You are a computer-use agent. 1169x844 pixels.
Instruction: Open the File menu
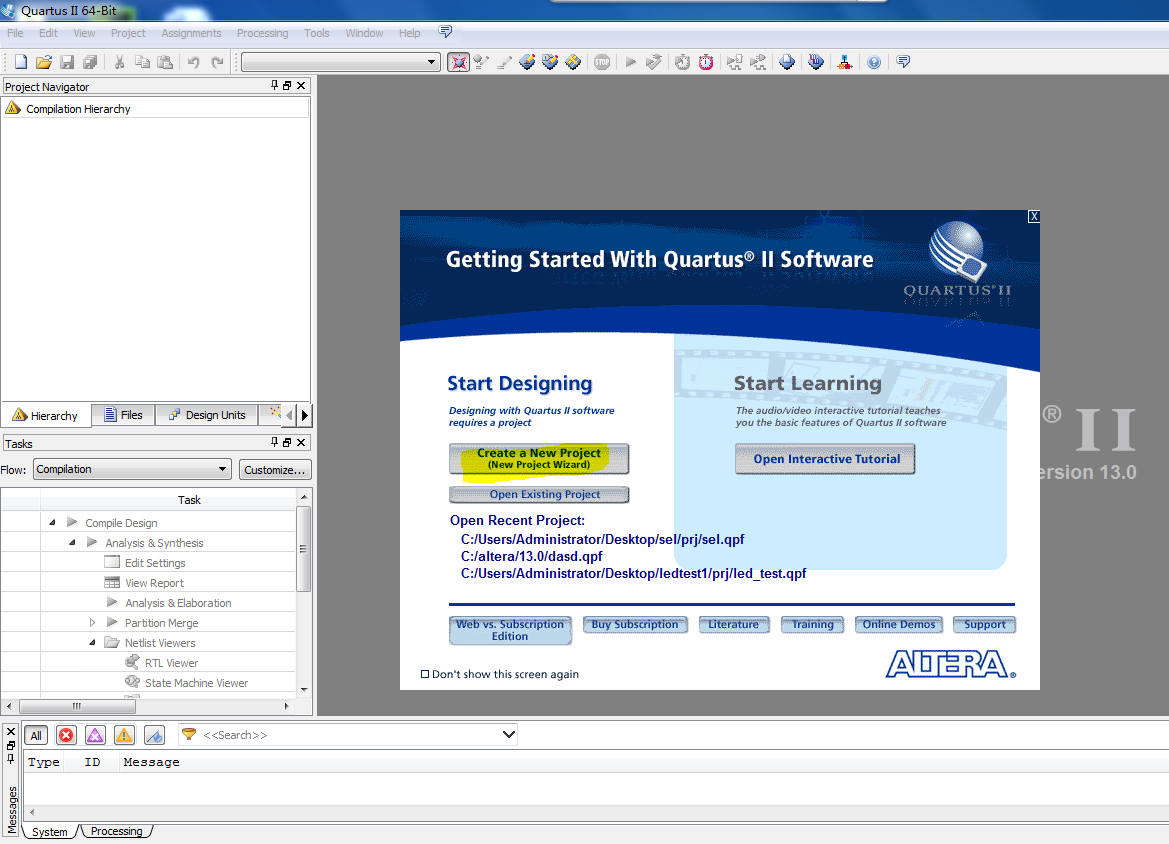pyautogui.click(x=15, y=33)
